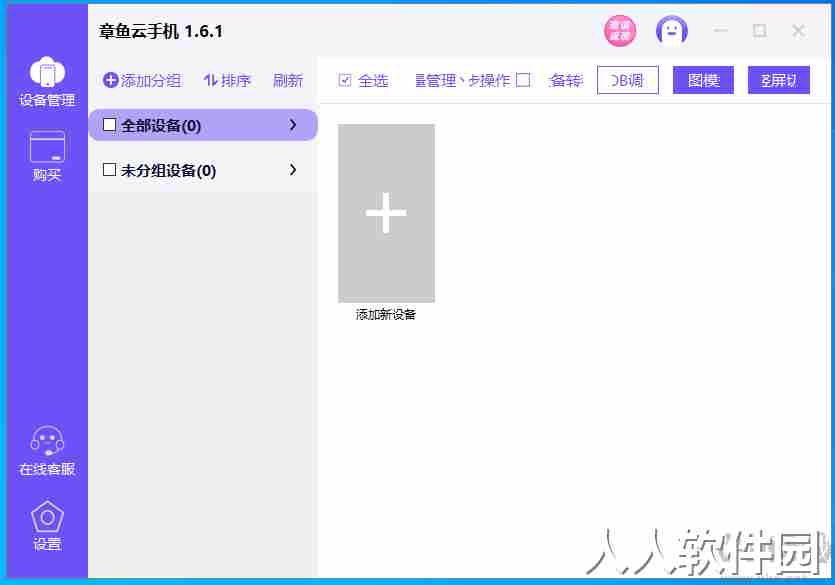Toggle the checkbox next to 步操作
Image resolution: width=835 pixels, height=585 pixels.
(523, 80)
